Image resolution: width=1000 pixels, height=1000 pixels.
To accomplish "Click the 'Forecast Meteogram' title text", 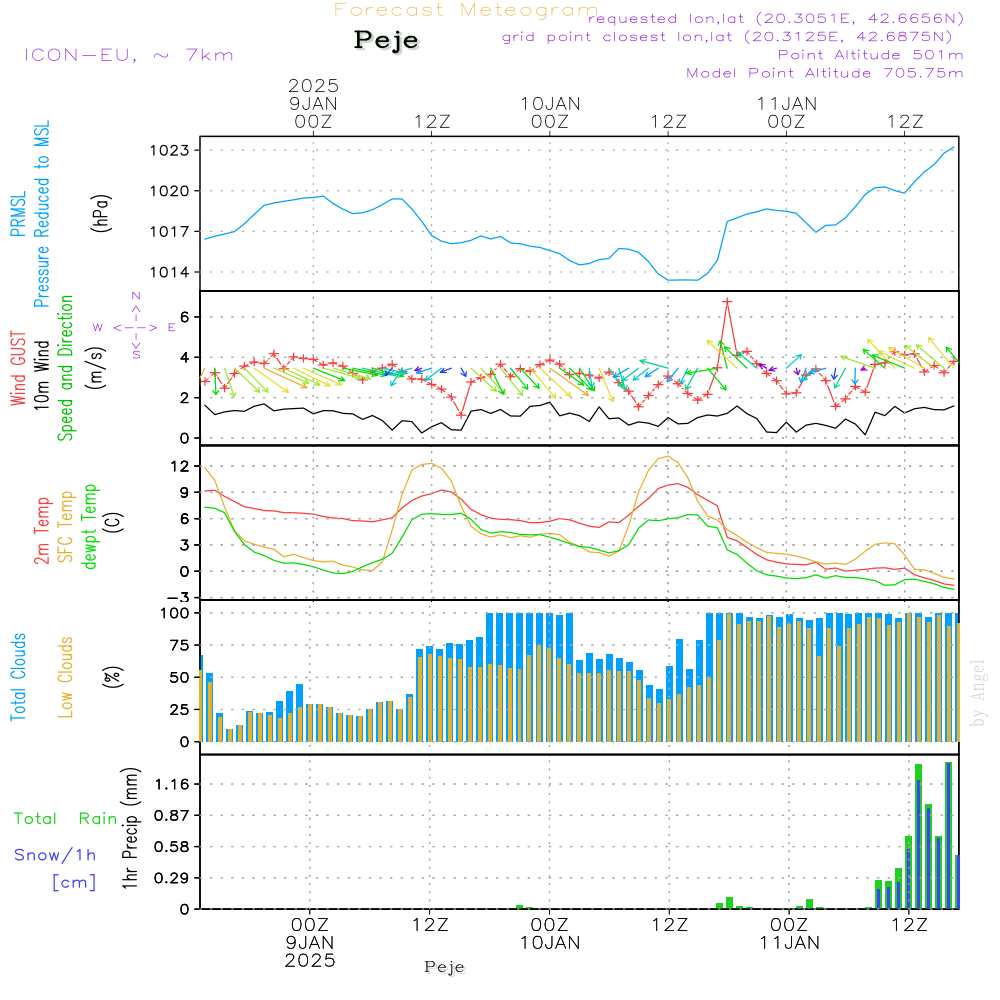I will tap(466, 10).
